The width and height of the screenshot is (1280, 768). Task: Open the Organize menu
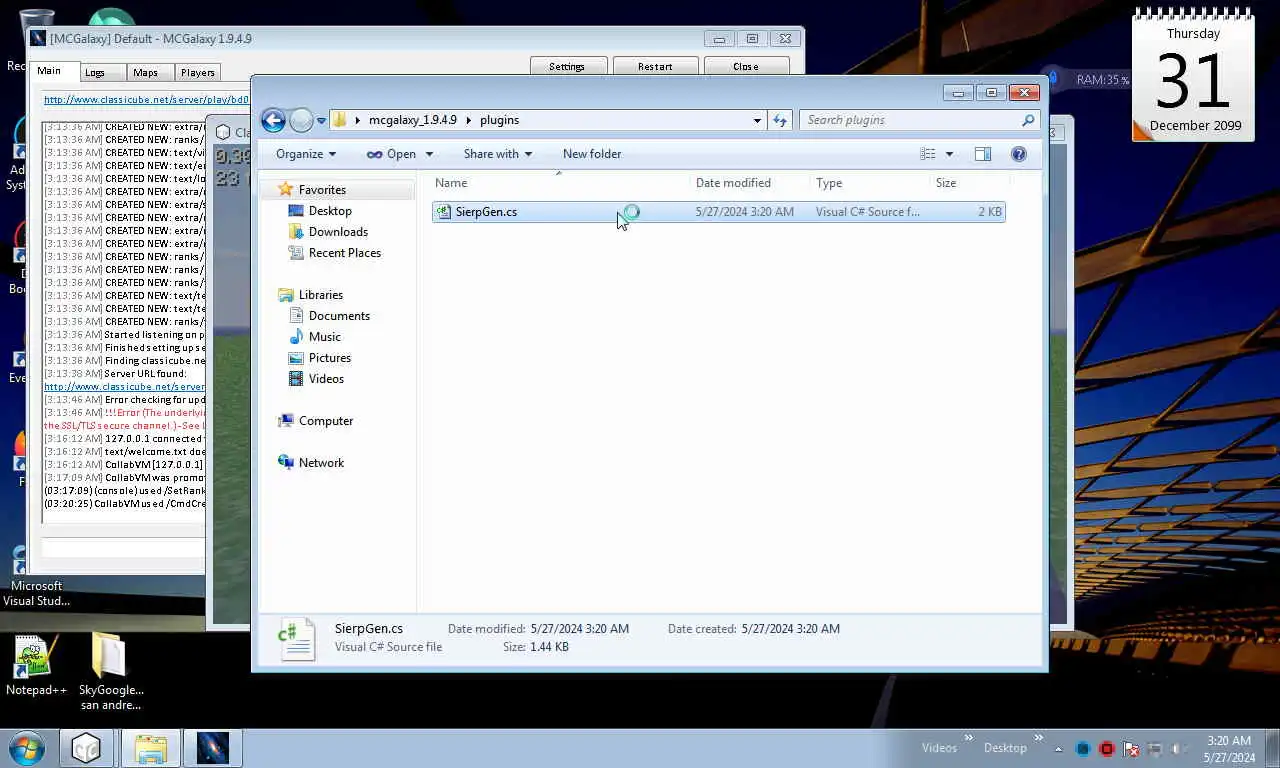pos(306,154)
